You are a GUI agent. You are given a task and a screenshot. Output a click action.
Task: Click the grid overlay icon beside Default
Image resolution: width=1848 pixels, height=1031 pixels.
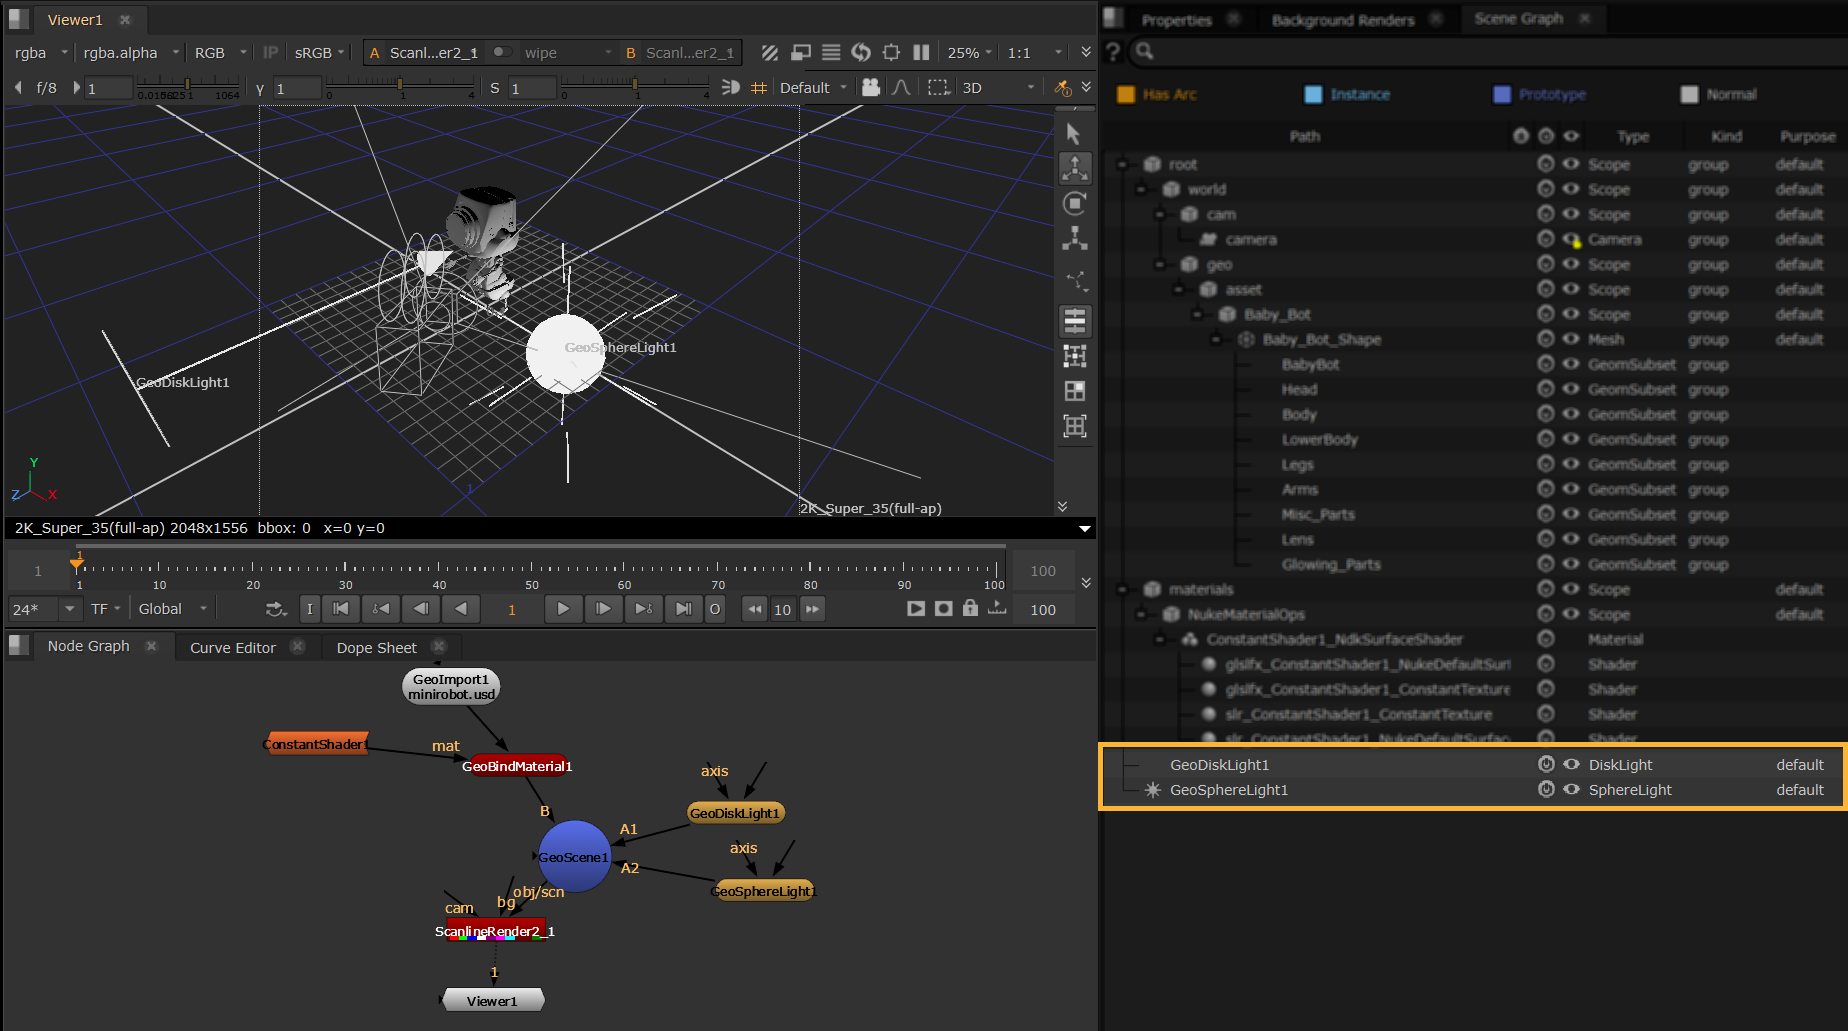click(759, 88)
